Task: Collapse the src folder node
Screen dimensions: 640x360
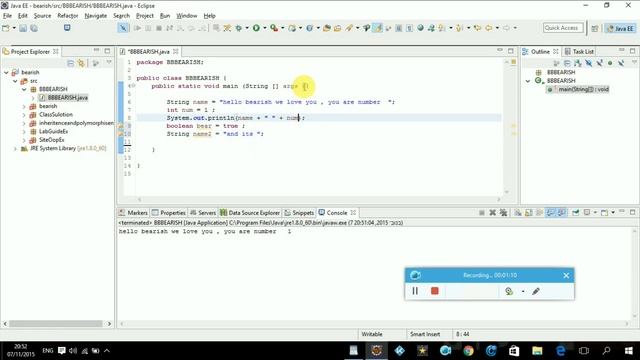Action: click(15, 81)
